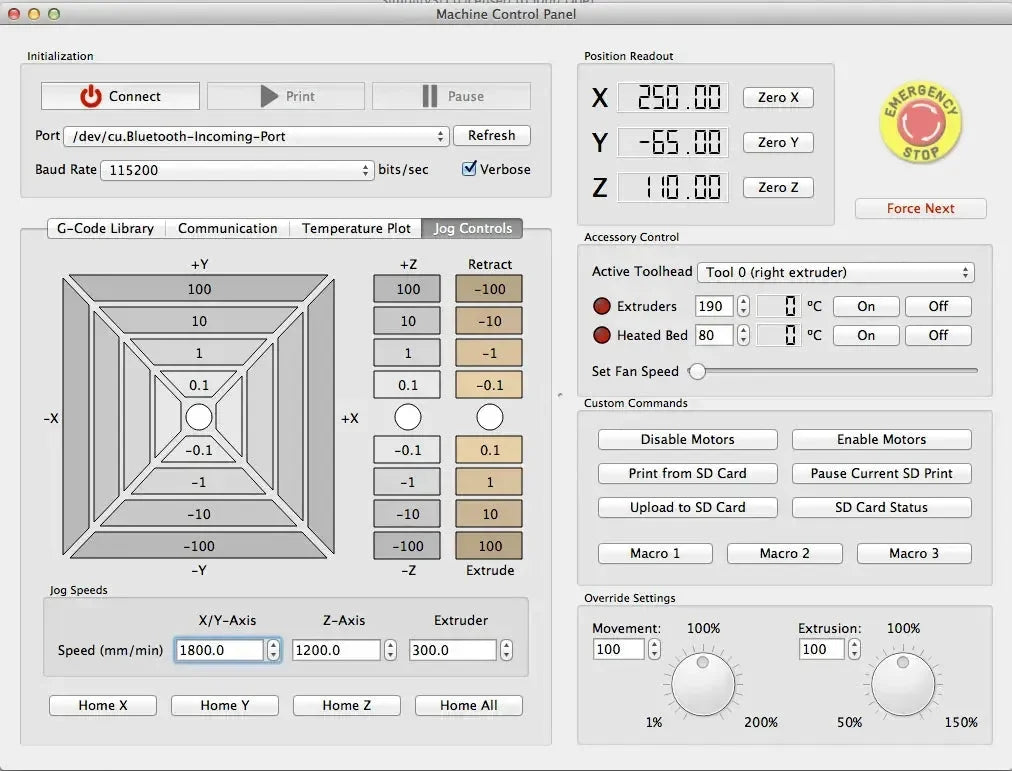This screenshot has height=771, width=1012.
Task: Extrude 100 using the Extrude column
Action: coord(488,545)
